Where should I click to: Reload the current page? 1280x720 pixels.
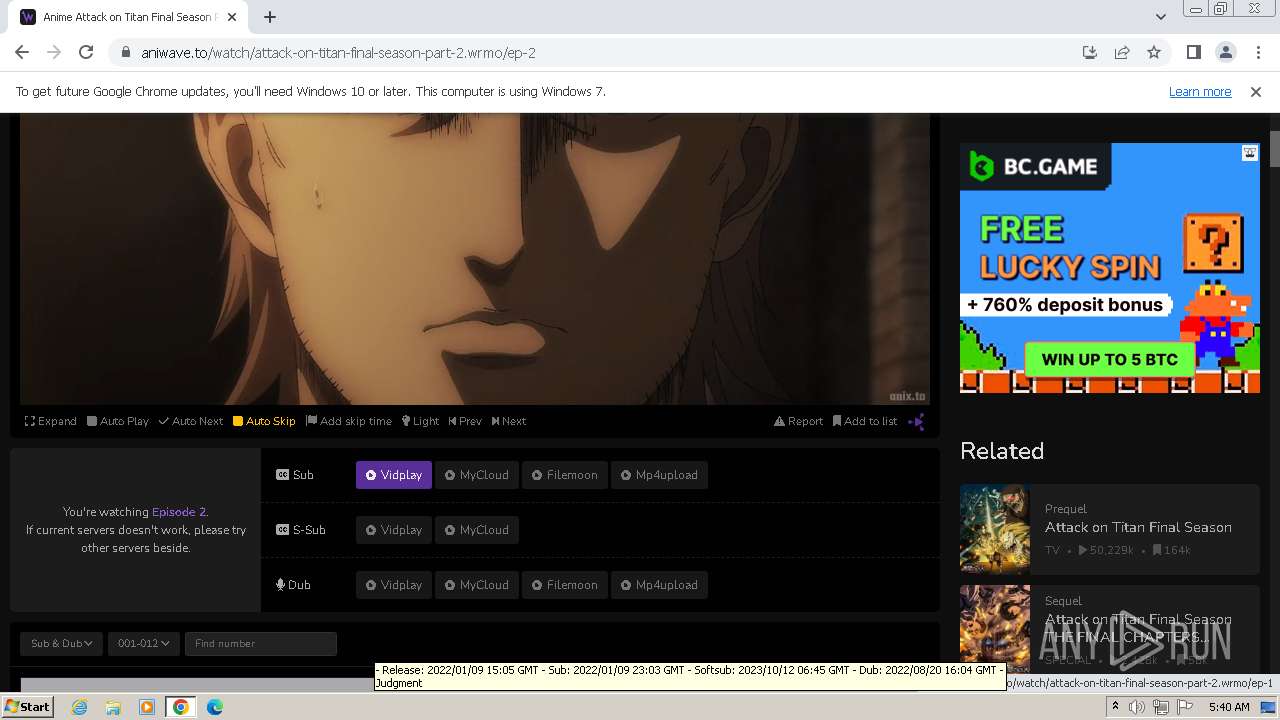coord(86,53)
